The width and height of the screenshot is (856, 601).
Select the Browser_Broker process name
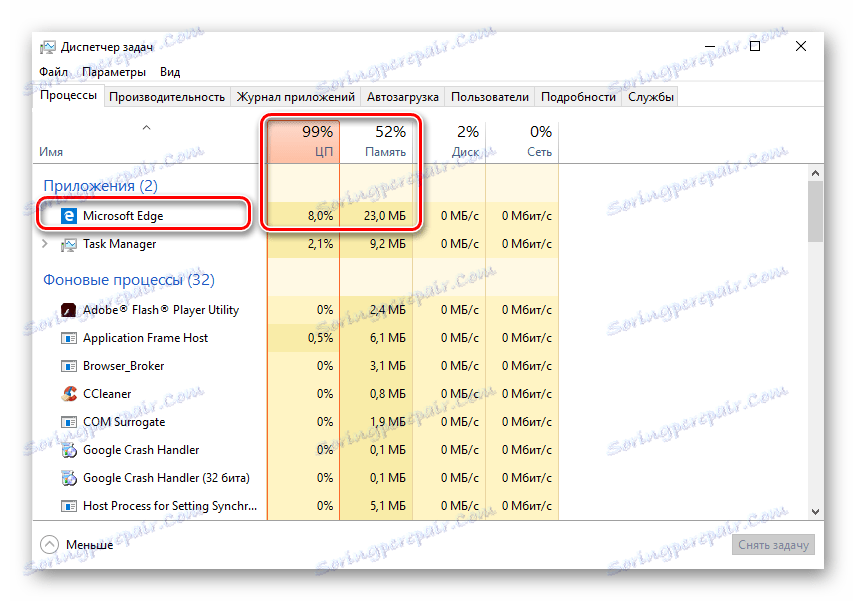pyautogui.click(x=123, y=366)
